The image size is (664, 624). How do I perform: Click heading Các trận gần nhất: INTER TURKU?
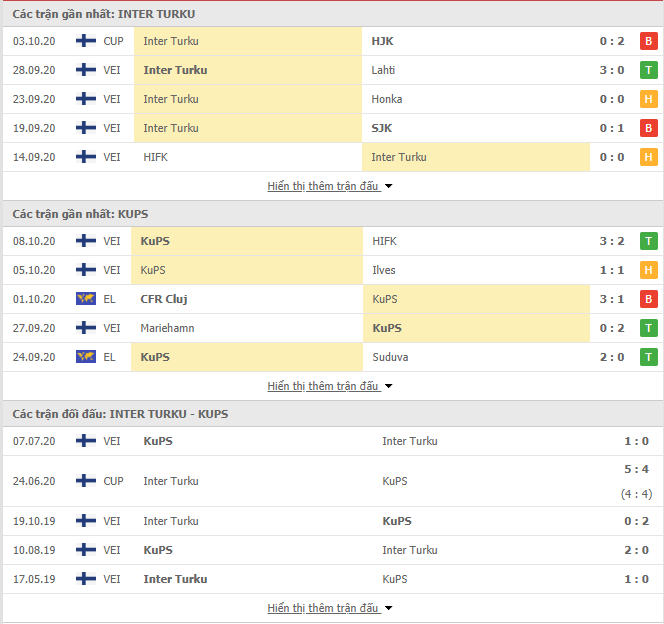[x=104, y=14]
